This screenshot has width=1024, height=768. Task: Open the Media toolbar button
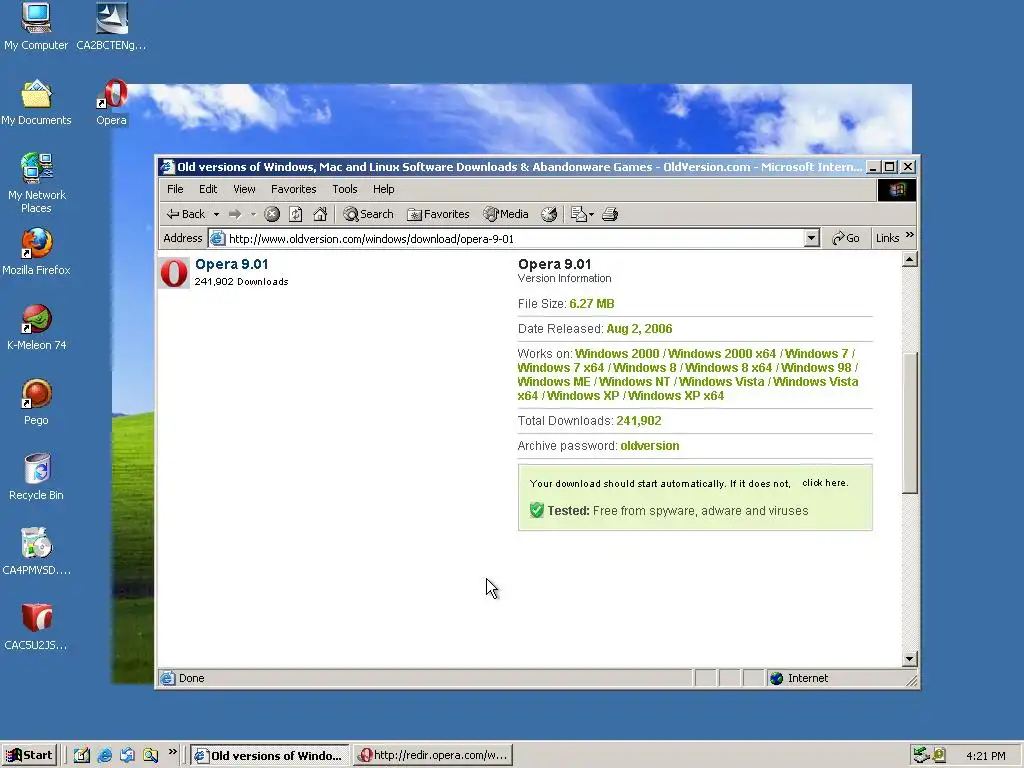pos(505,214)
